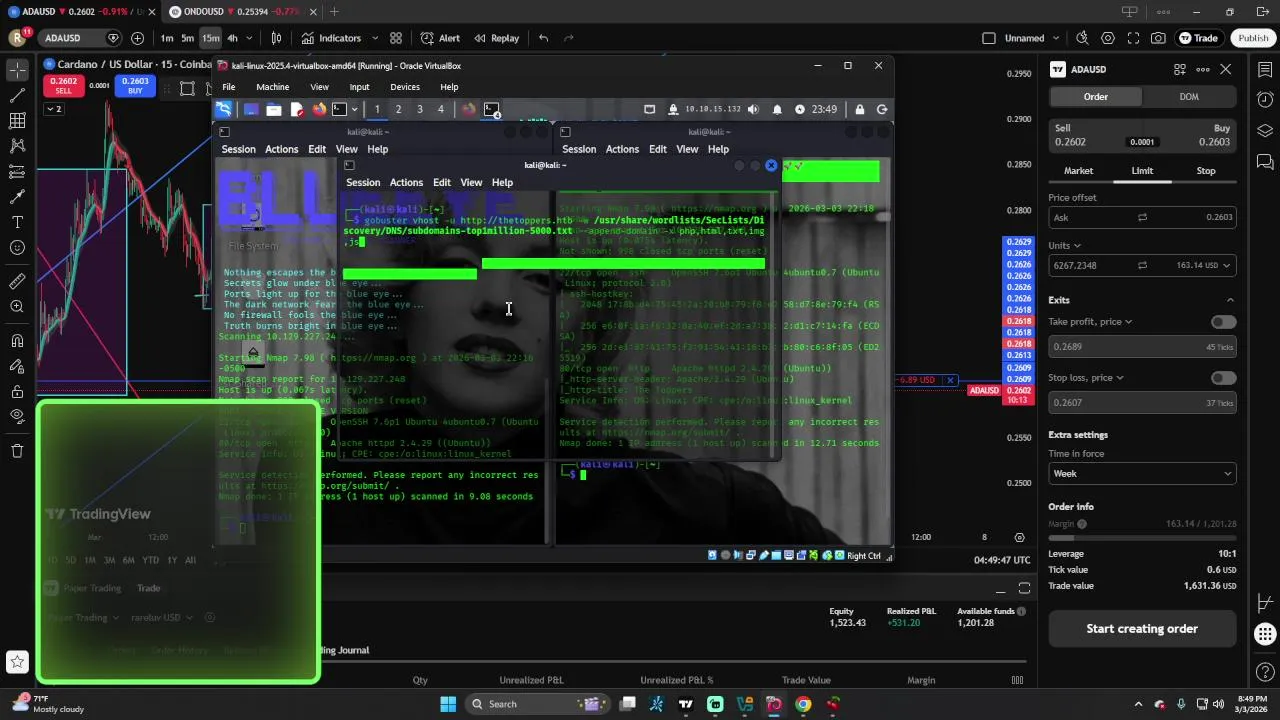Open Unnamed layout dropdown arrow
The width and height of the screenshot is (1280, 720).
coord(1056,38)
